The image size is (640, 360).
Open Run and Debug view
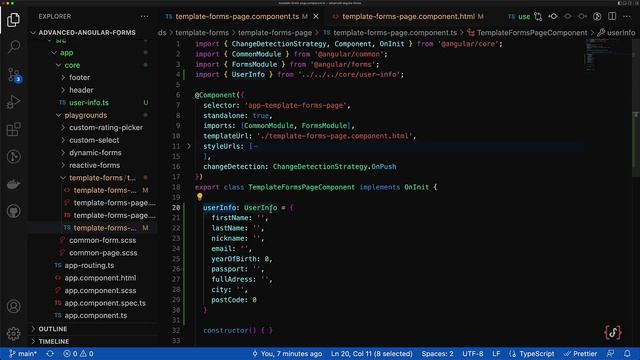pyautogui.click(x=13, y=102)
